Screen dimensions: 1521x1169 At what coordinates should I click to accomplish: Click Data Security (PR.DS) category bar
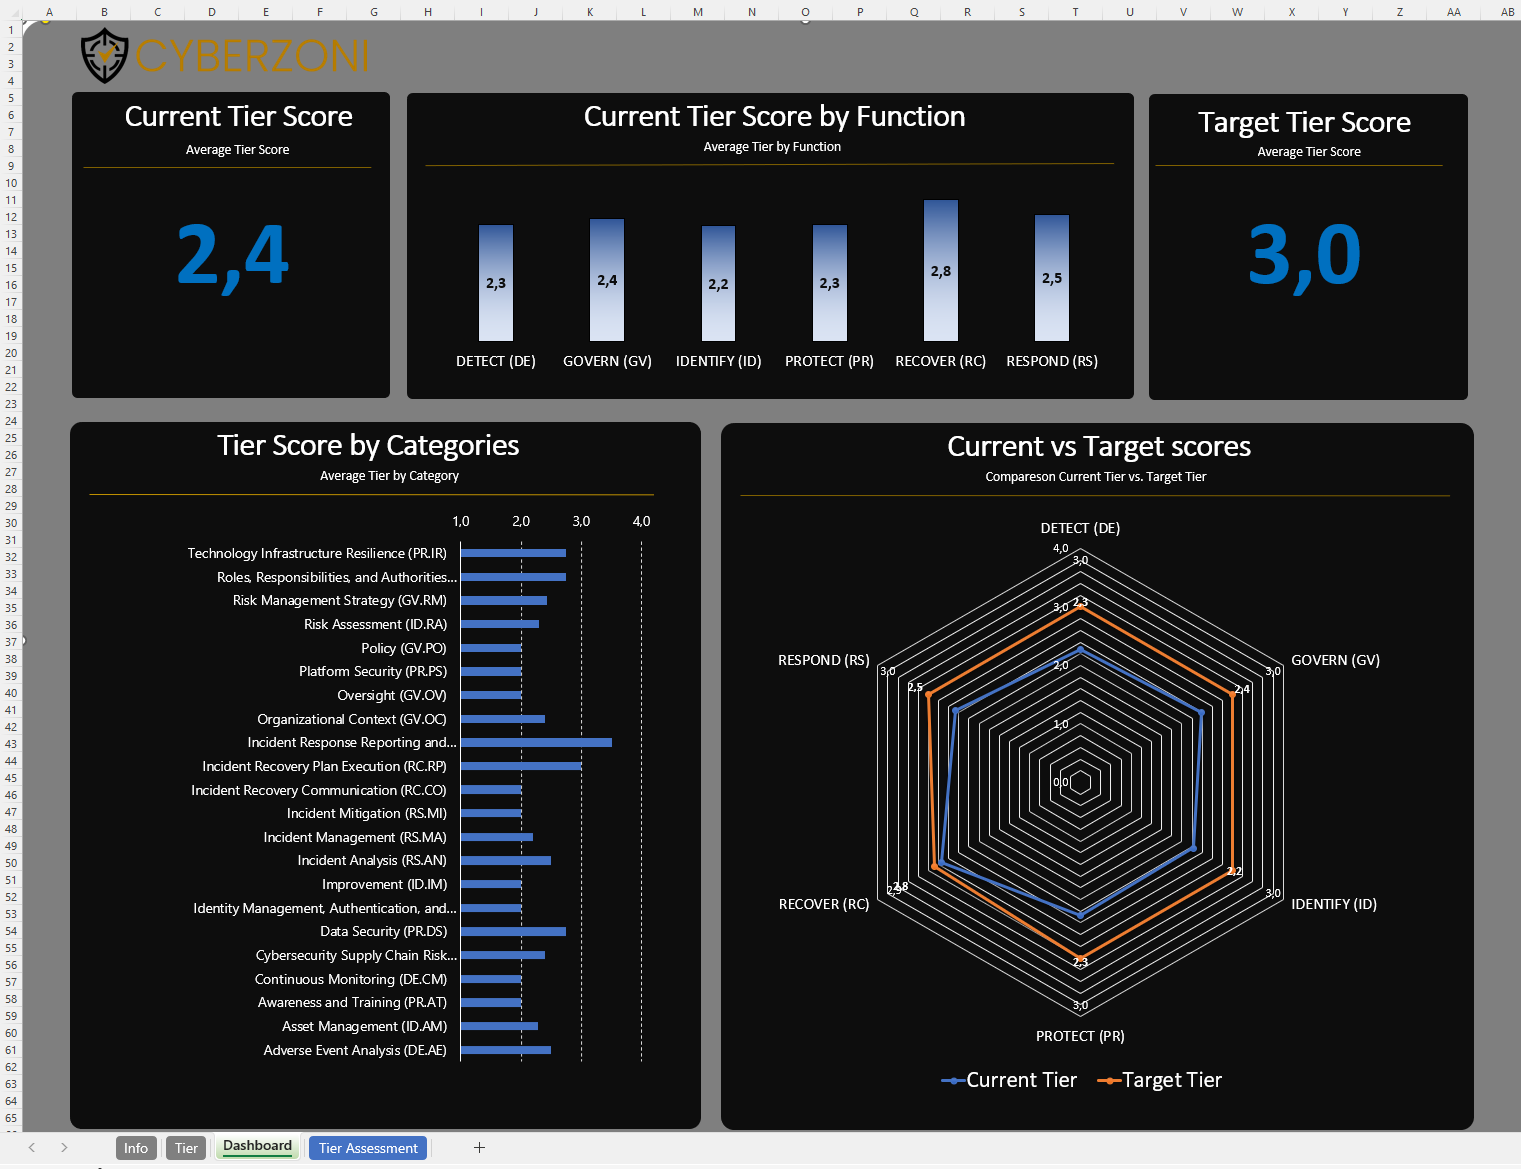pyautogui.click(x=513, y=931)
